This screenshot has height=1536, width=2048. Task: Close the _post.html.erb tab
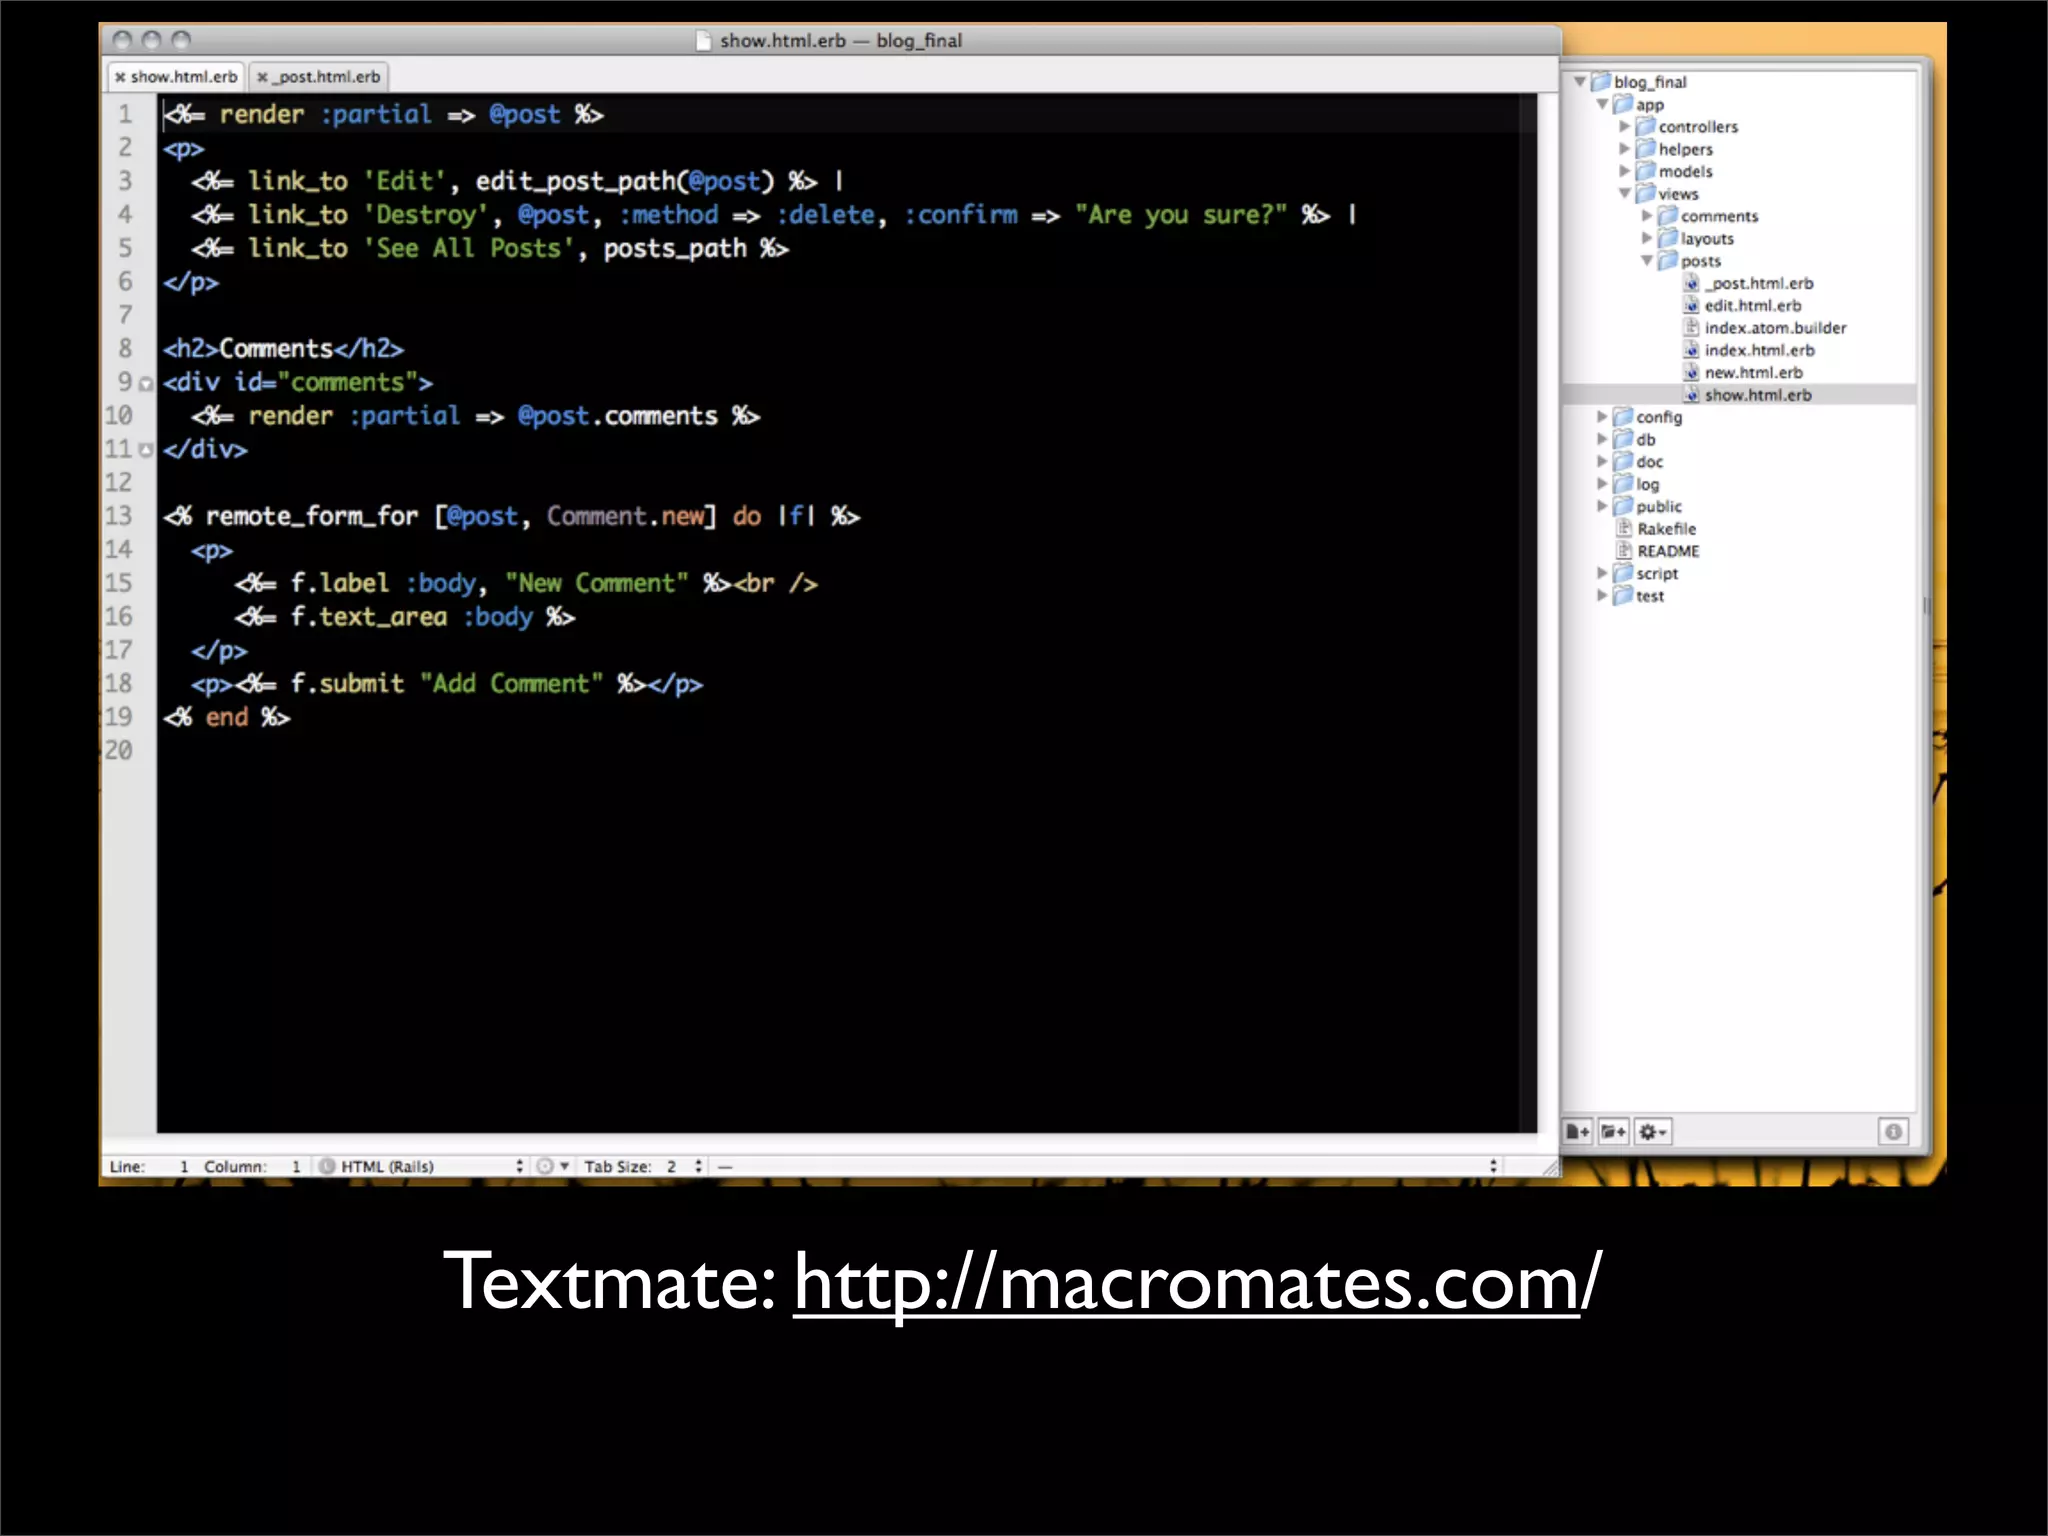(262, 77)
